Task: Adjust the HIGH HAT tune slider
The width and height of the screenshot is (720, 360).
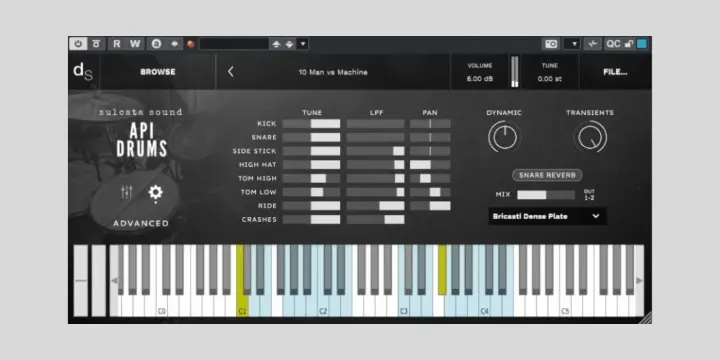Action: pyautogui.click(x=311, y=164)
